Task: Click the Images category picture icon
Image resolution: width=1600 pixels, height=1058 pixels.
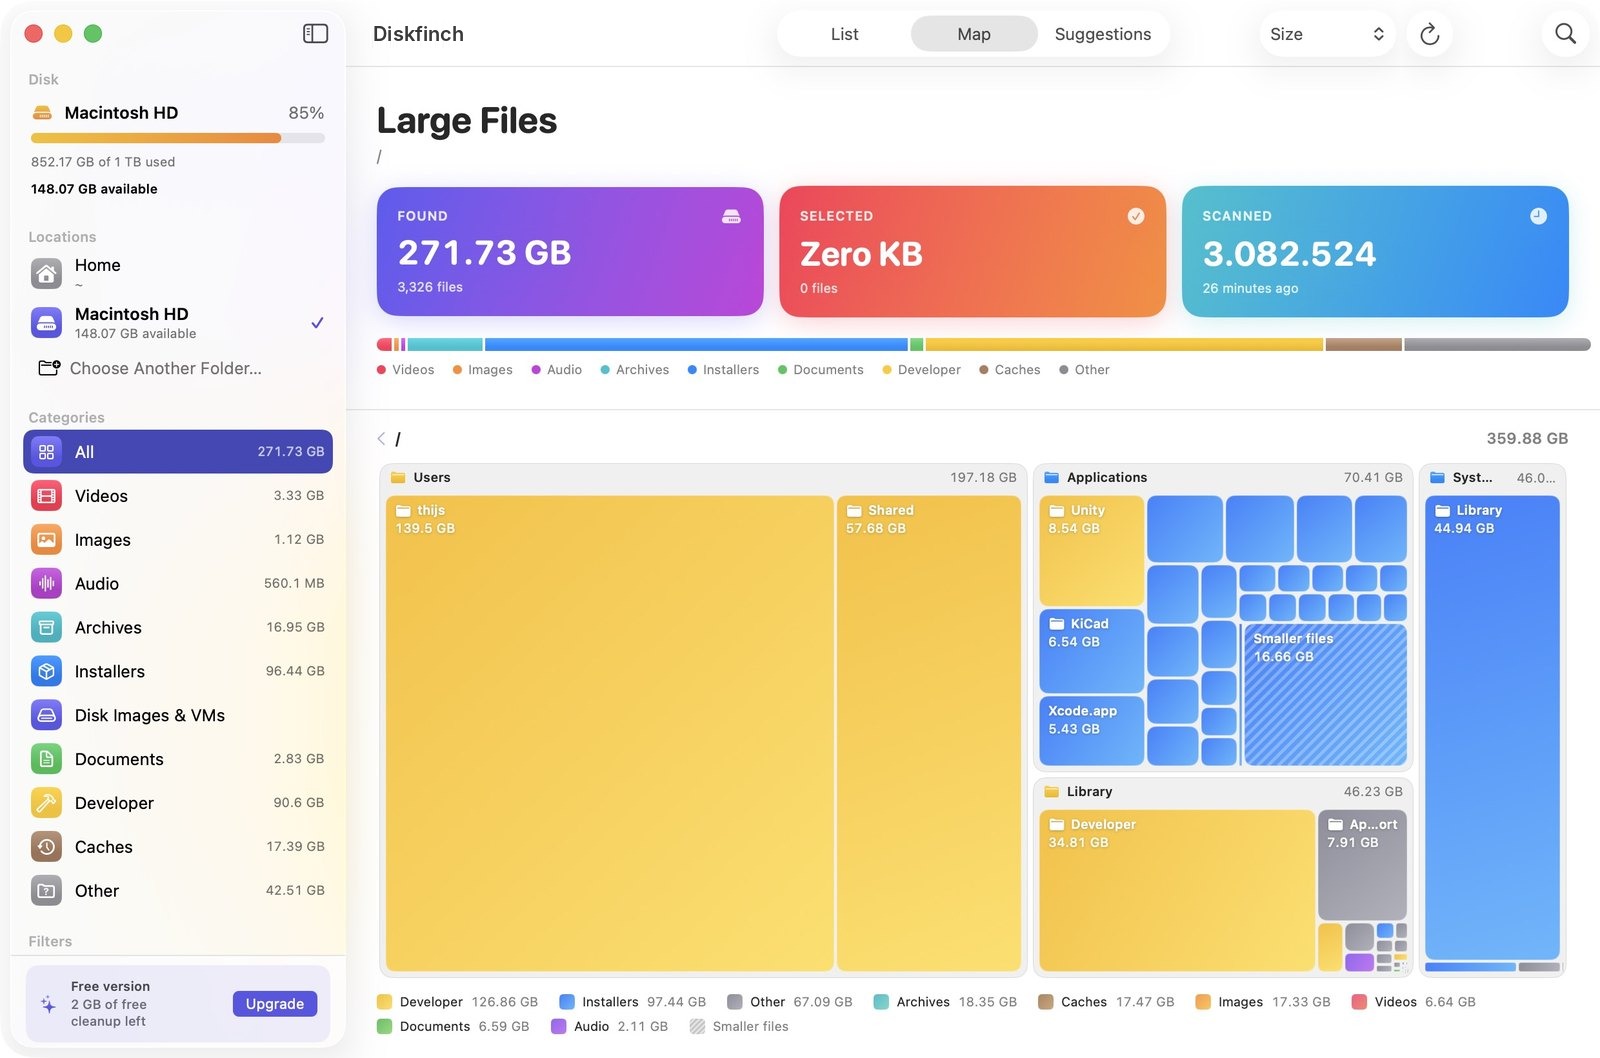Action: tap(46, 540)
